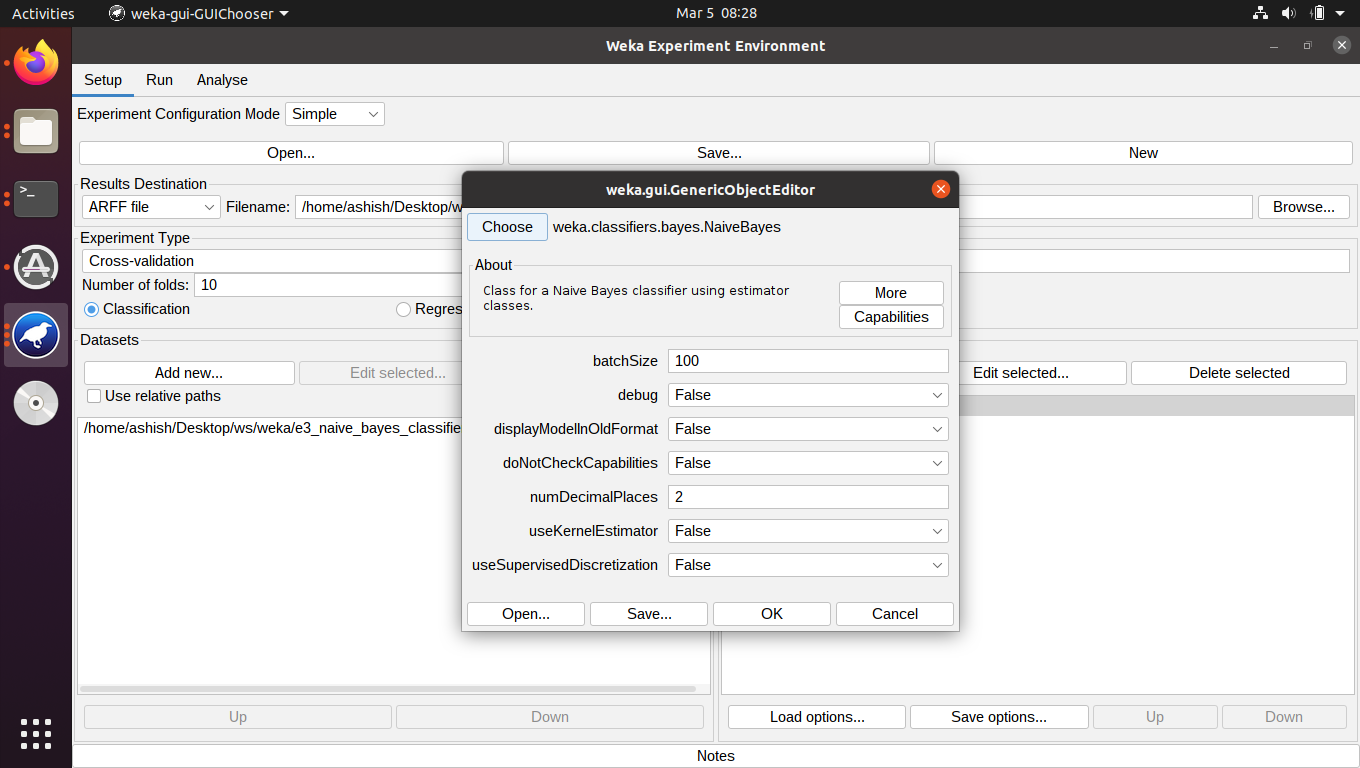
Task: Click Browse... for results destination
Action: point(1304,207)
